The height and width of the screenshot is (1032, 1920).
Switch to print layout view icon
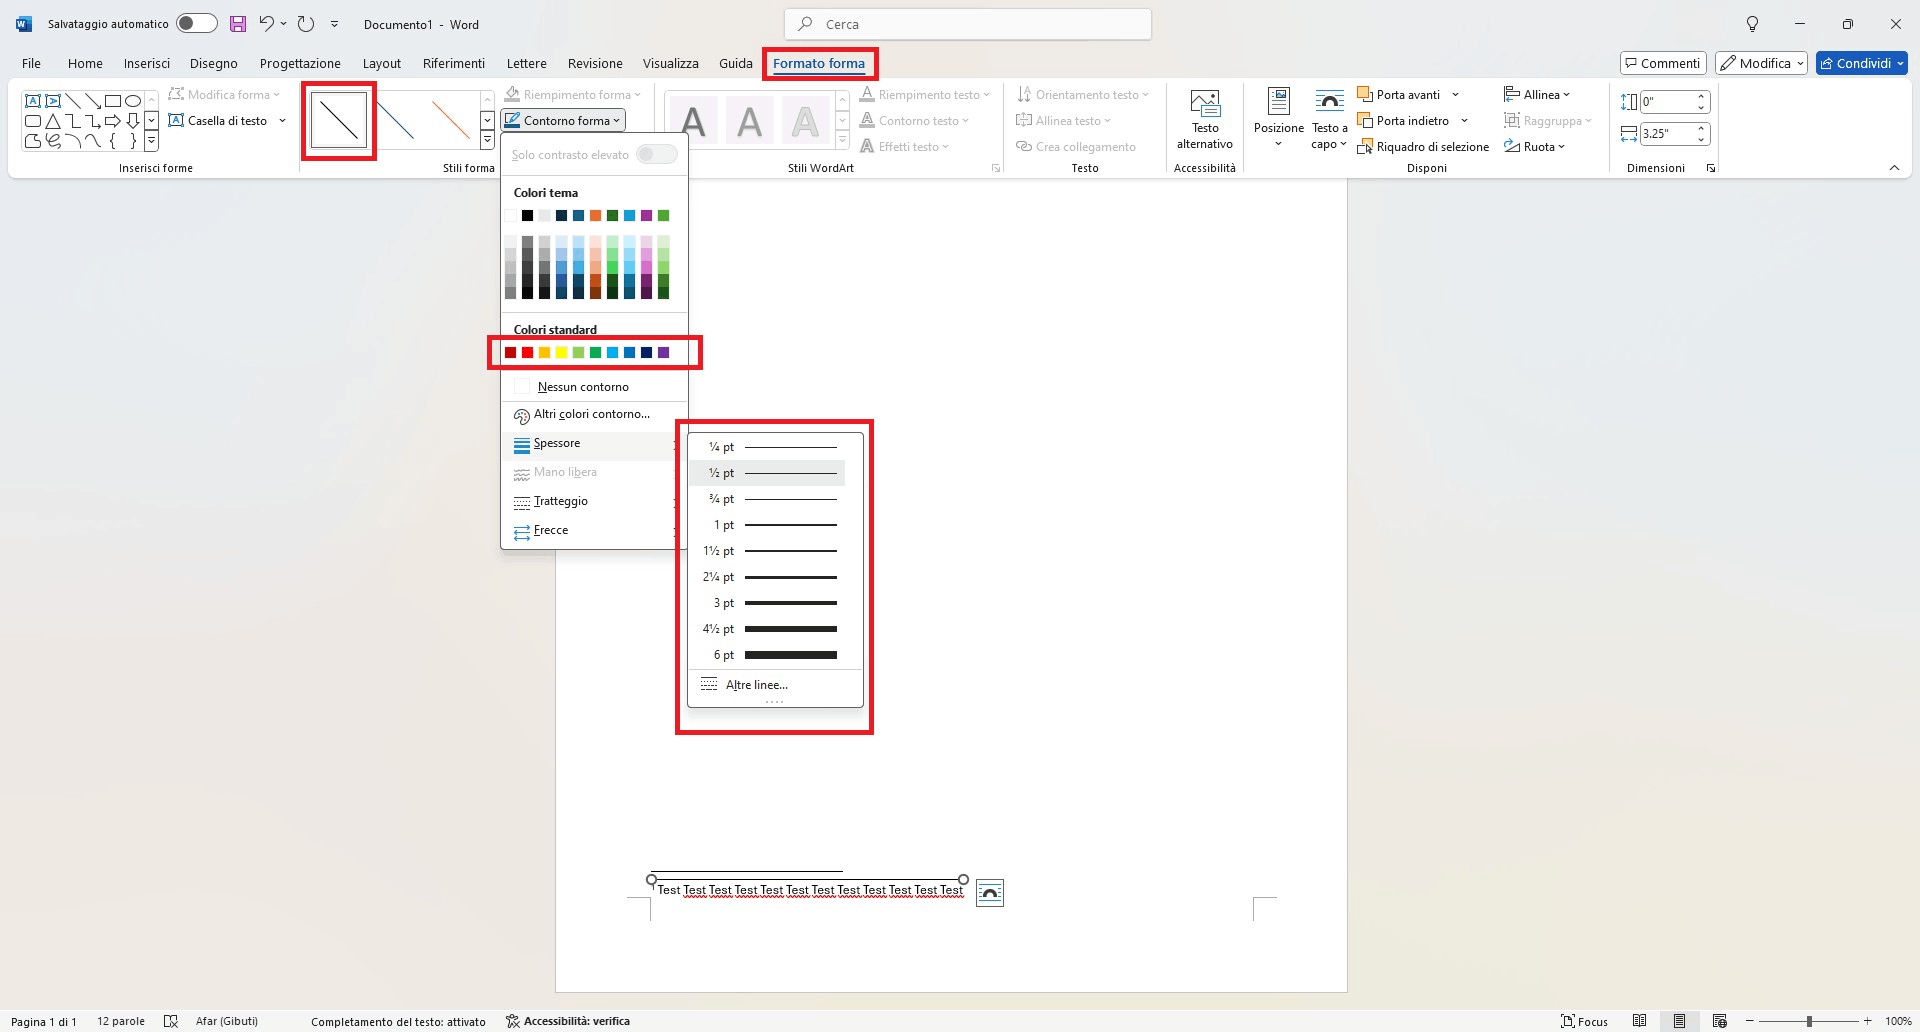pos(1680,1021)
